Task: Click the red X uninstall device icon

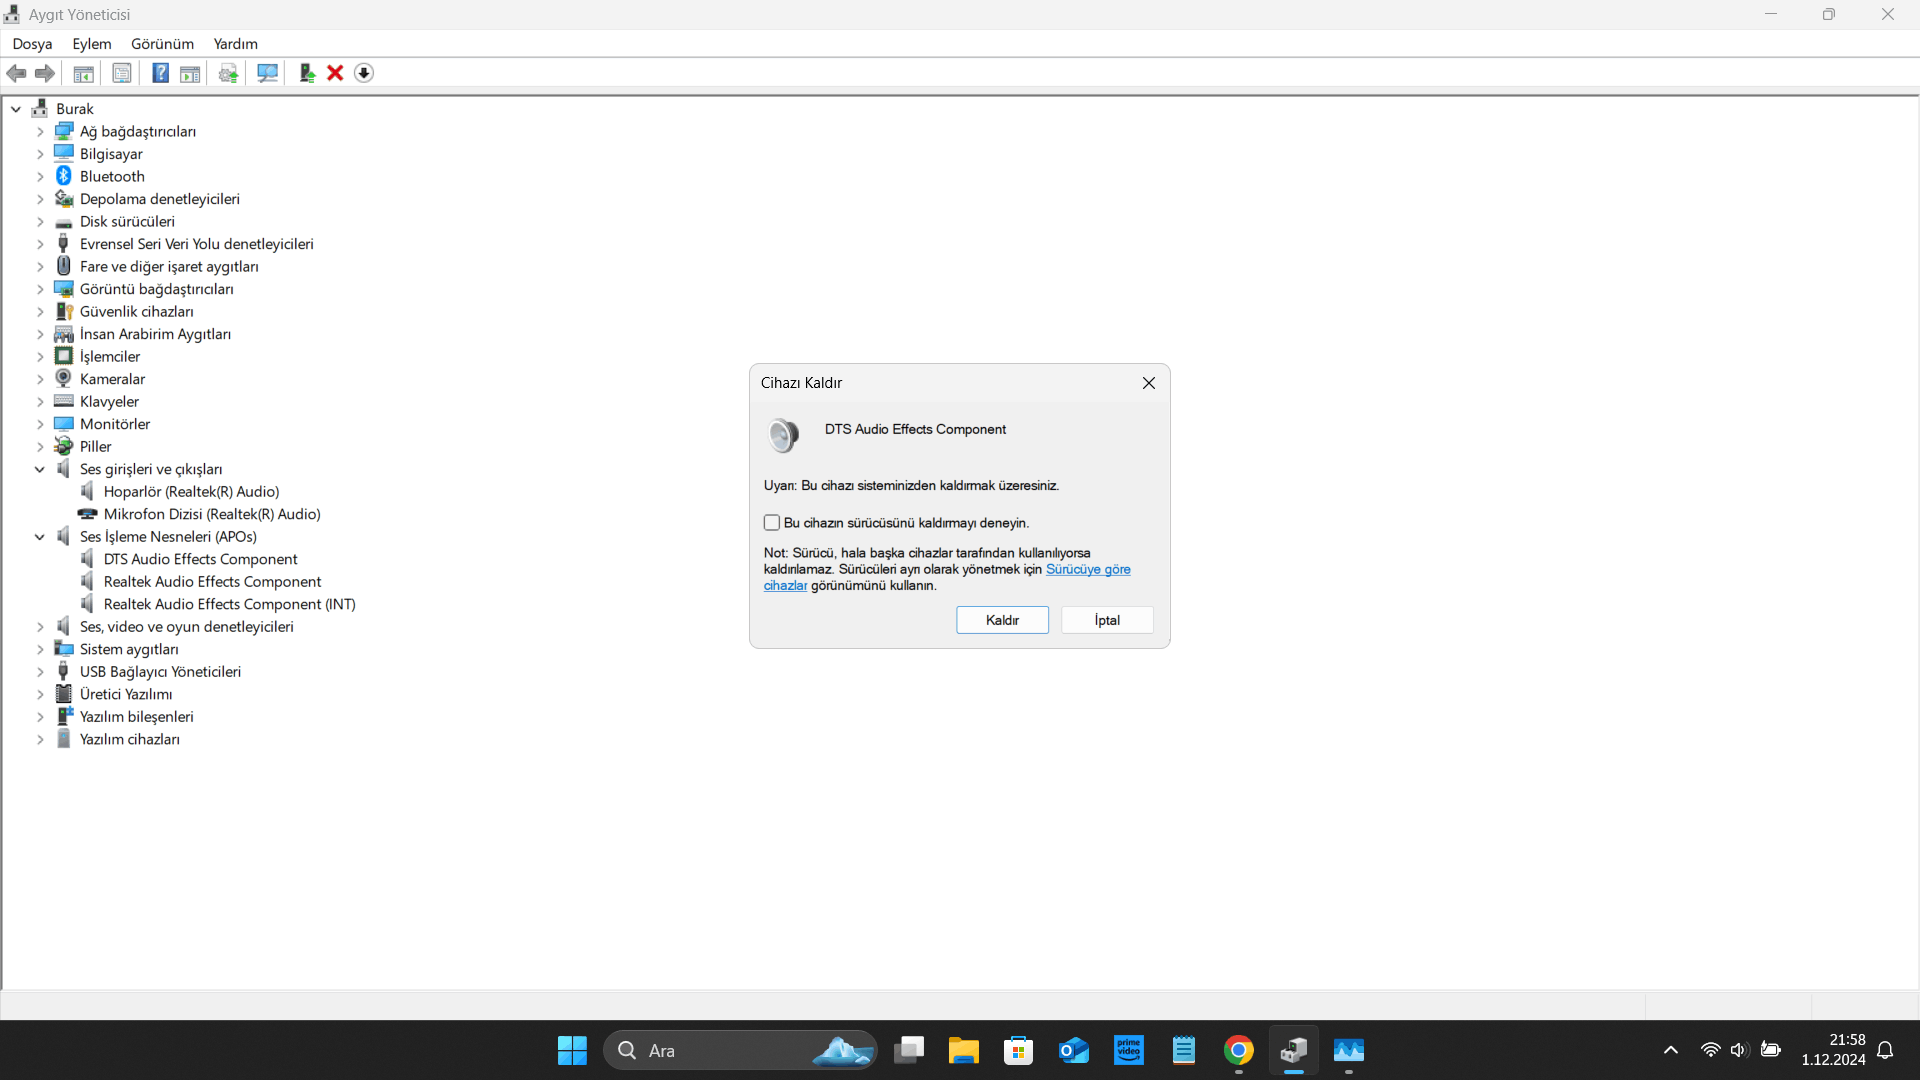Action: pyautogui.click(x=335, y=73)
